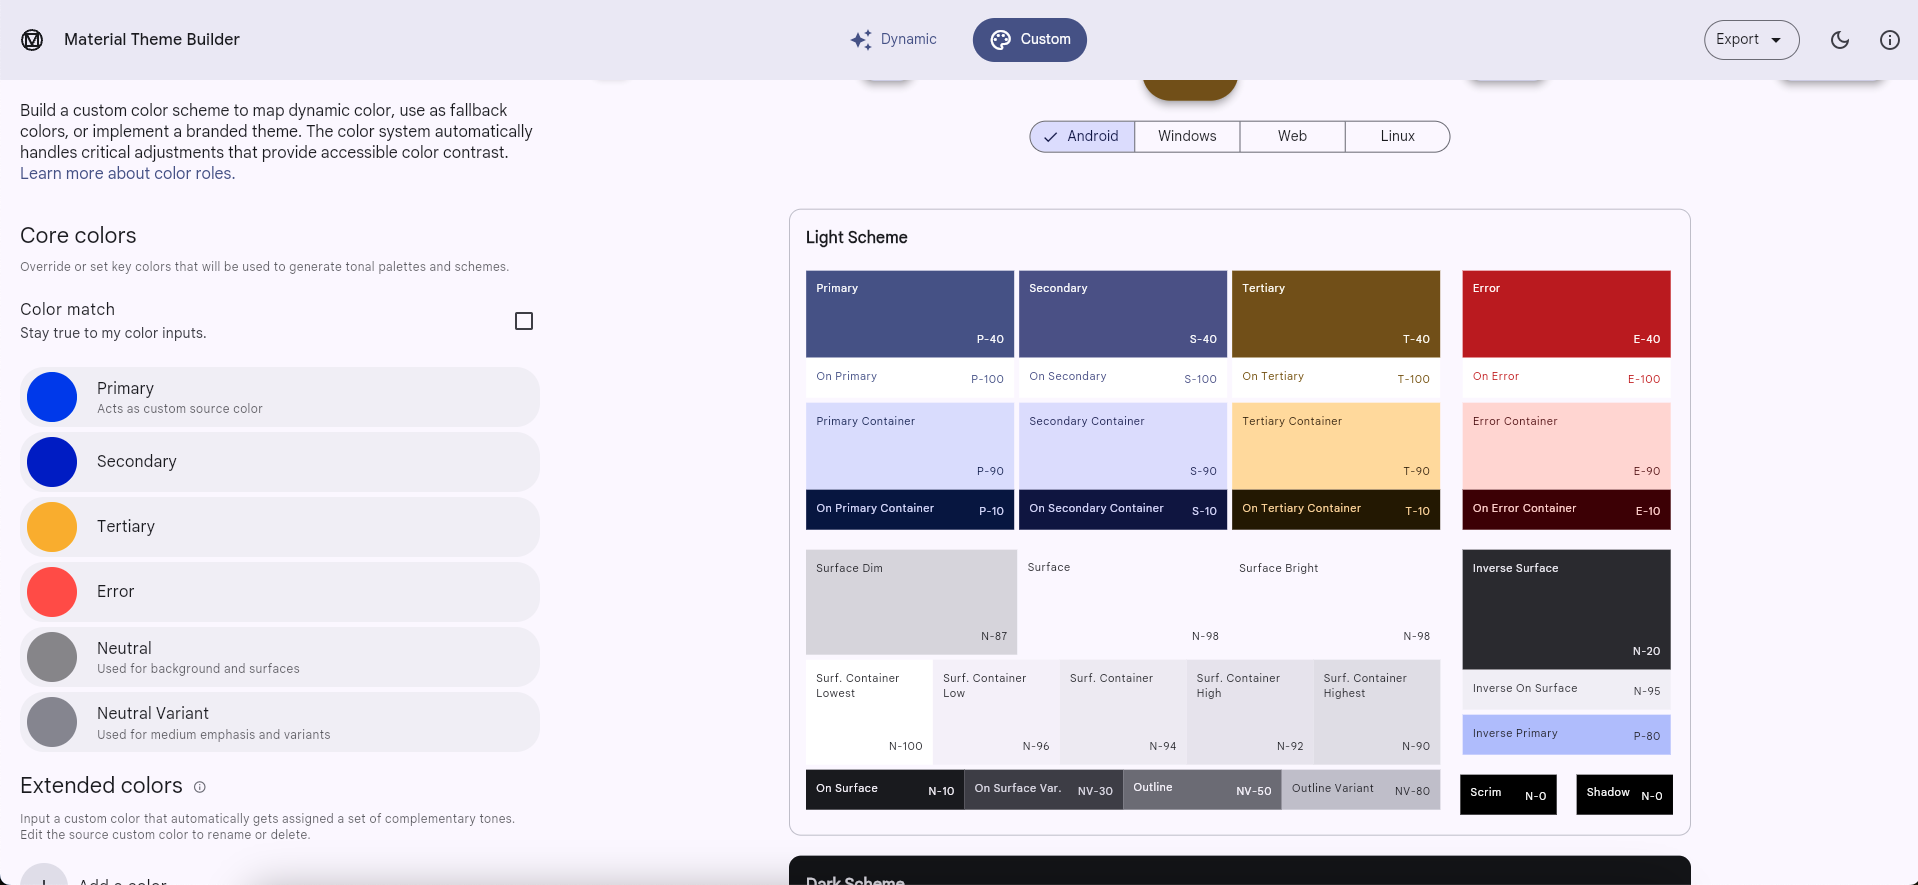
Task: Click the Dynamic sparkle icon
Action: coord(860,40)
